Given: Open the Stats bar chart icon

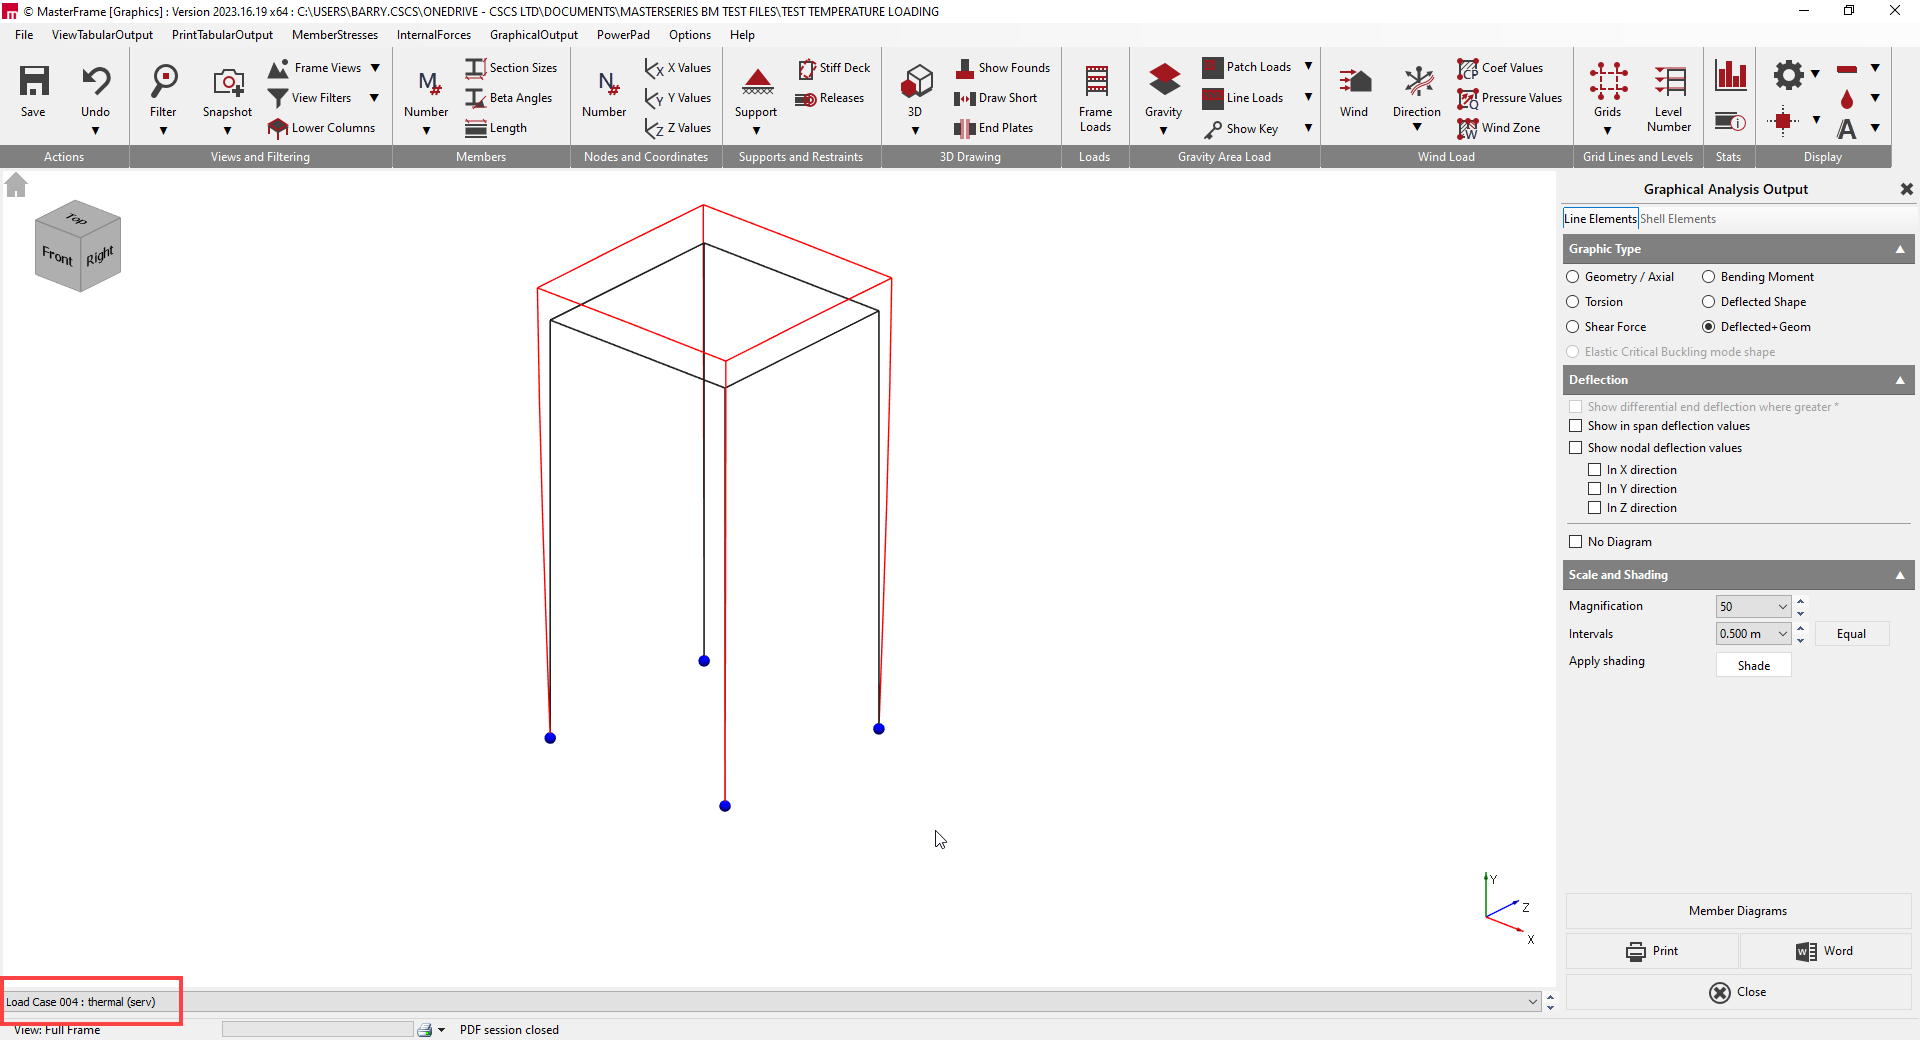Looking at the screenshot, I should [x=1731, y=75].
